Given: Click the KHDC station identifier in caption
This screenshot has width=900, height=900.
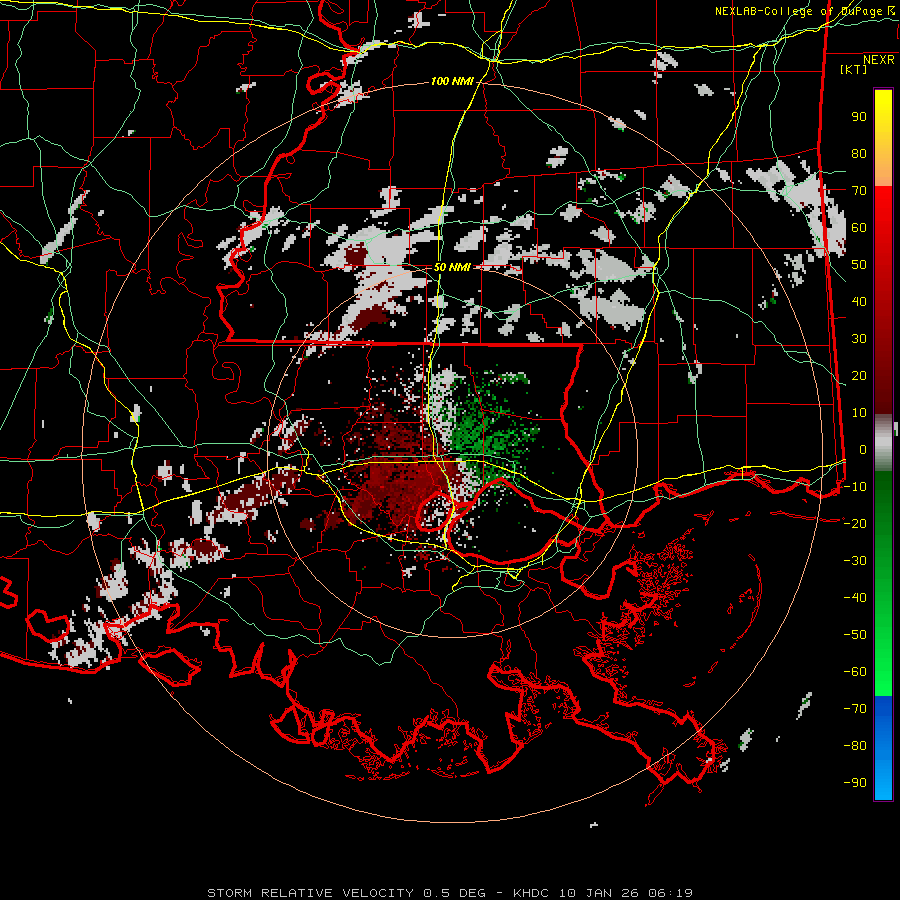Looking at the screenshot, I should click(531, 893).
